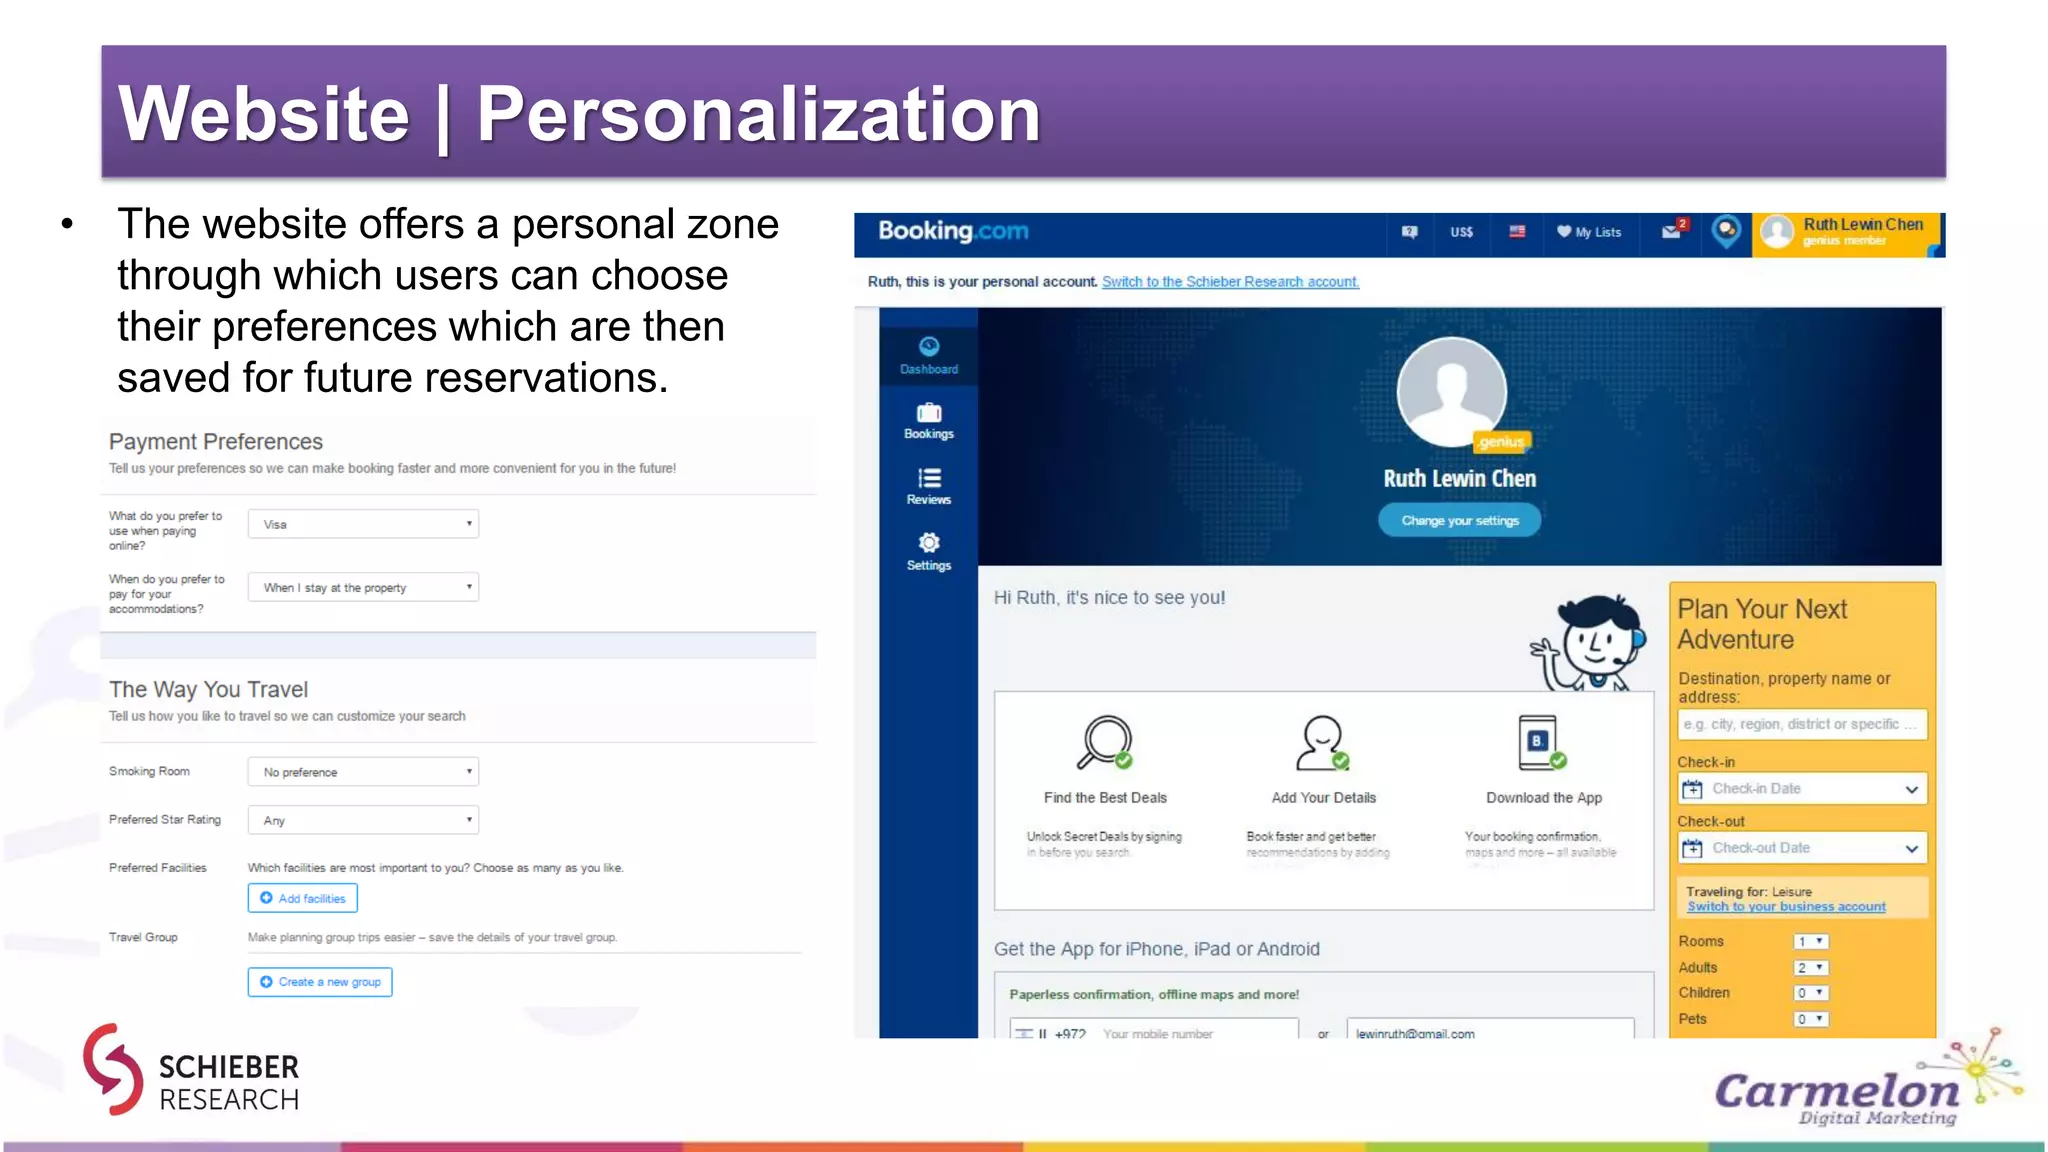Open the Rooms count dropdown
This screenshot has width=2048, height=1152.
coord(1811,942)
